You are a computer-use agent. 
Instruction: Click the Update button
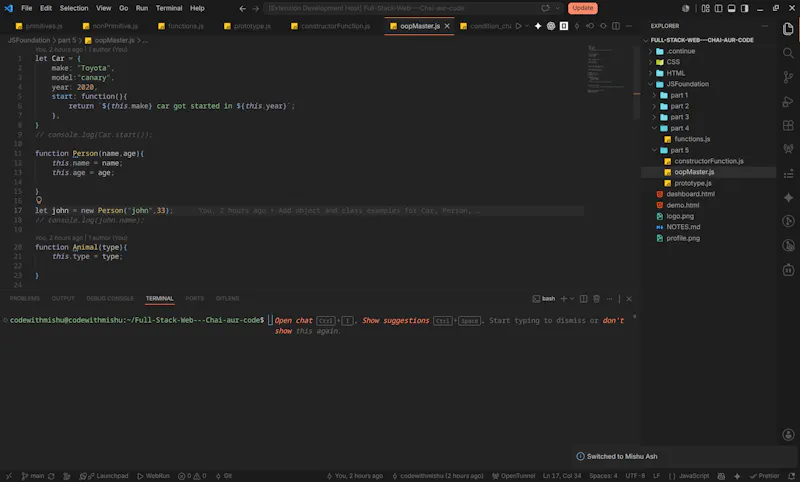pos(583,8)
